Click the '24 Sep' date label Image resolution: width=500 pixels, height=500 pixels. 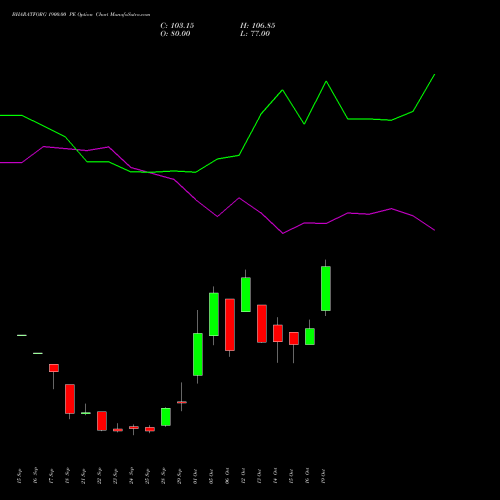coord(131,476)
